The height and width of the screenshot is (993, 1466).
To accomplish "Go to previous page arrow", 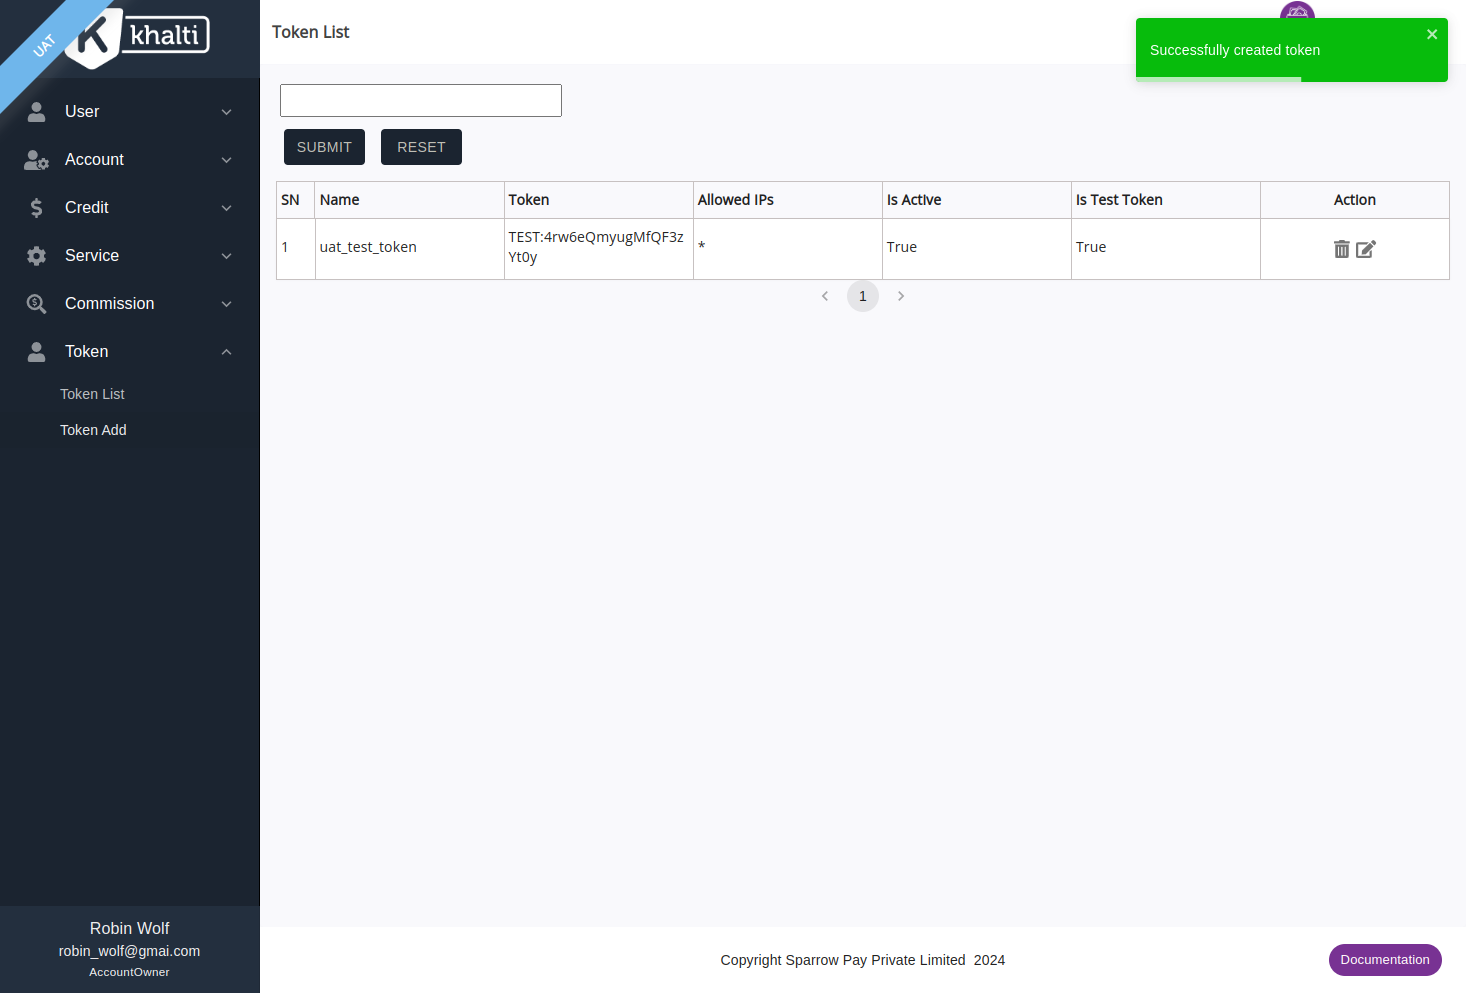I will click(x=825, y=296).
